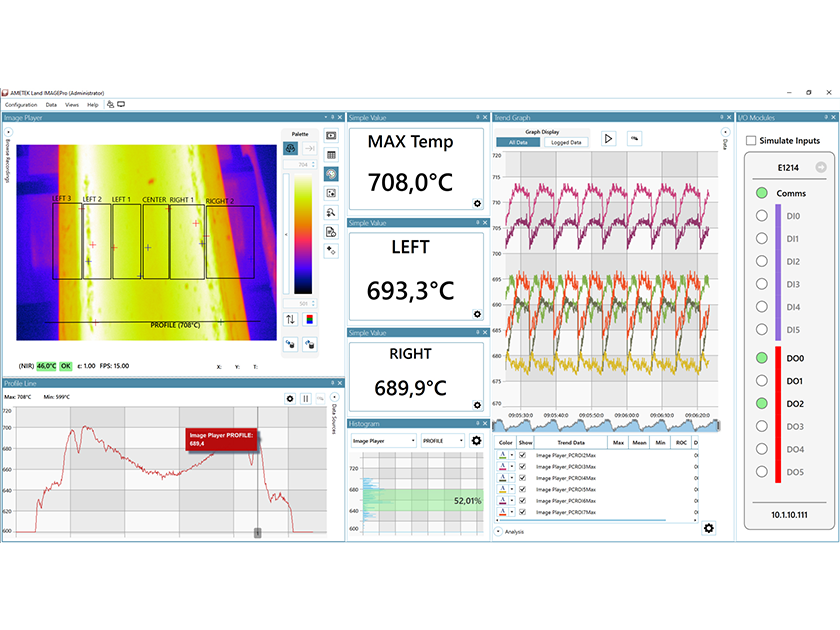Expand the Analysis section below the Trend Graph

point(512,531)
